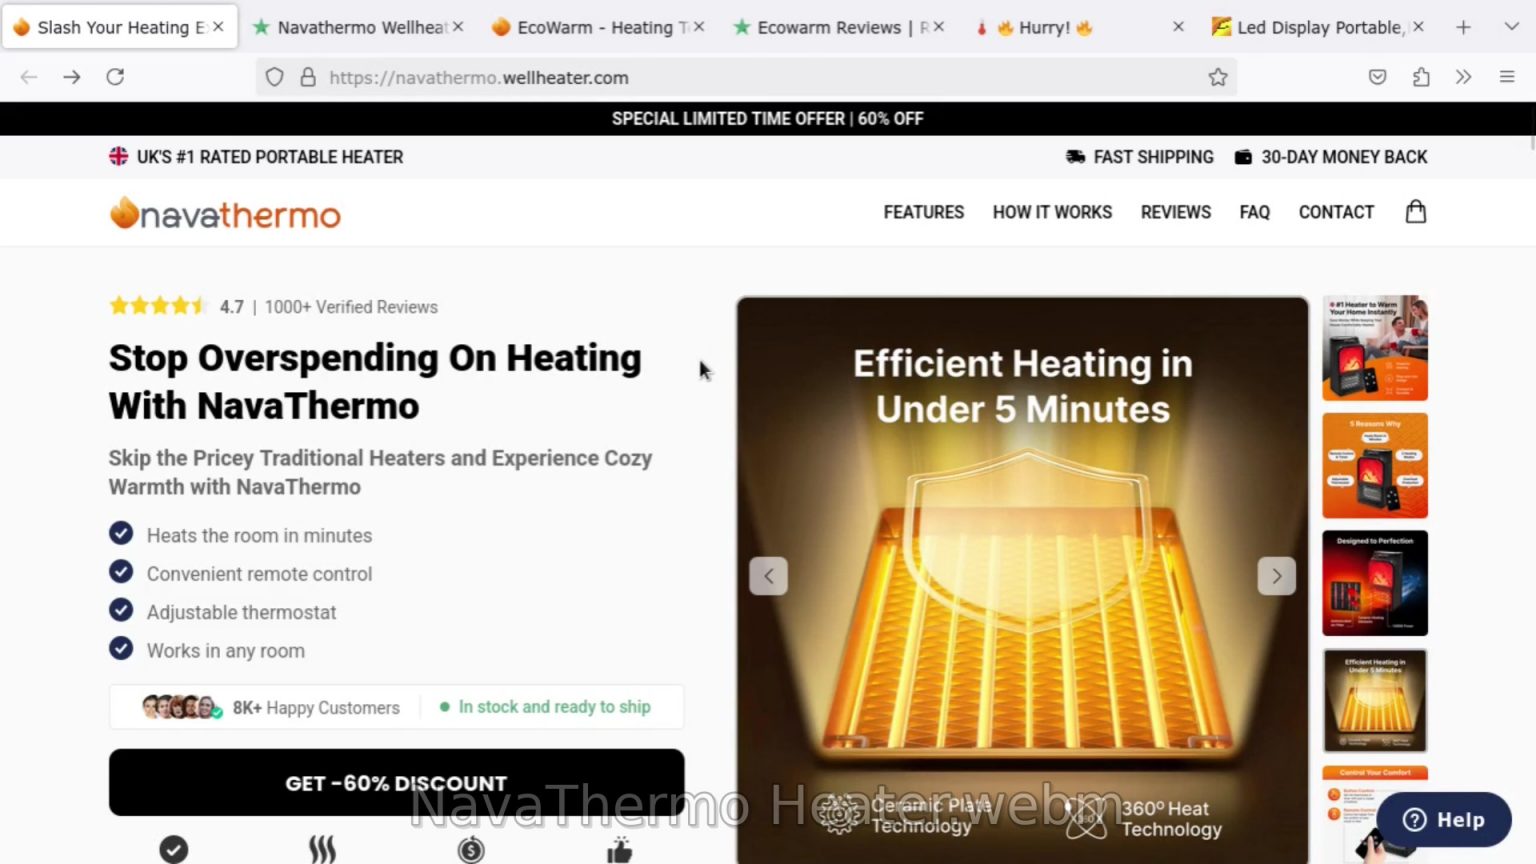1536x864 pixels.
Task: Click the share/export icon beside bookmarks
Action: tap(1421, 76)
